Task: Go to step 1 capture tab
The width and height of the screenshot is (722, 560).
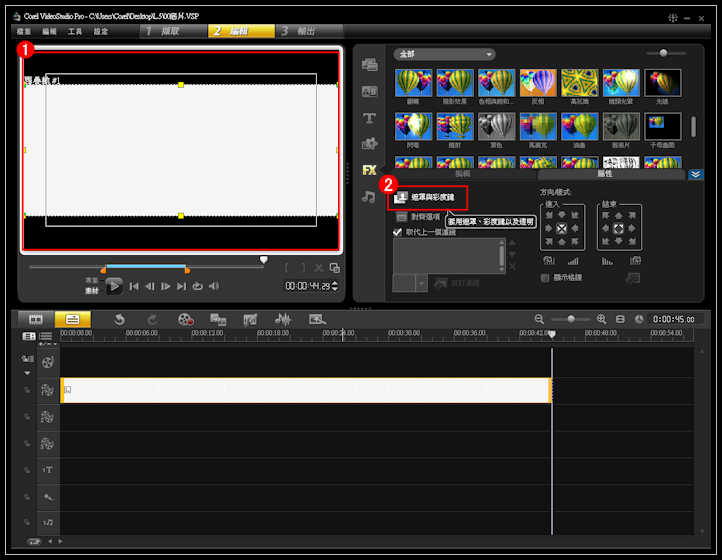Action: pos(173,31)
